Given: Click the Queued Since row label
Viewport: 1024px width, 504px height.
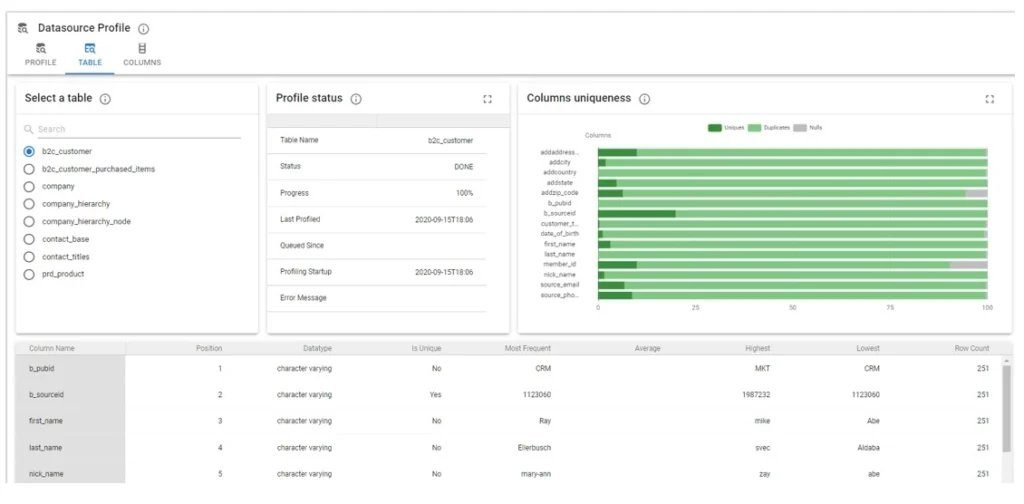Looking at the screenshot, I should [x=302, y=245].
